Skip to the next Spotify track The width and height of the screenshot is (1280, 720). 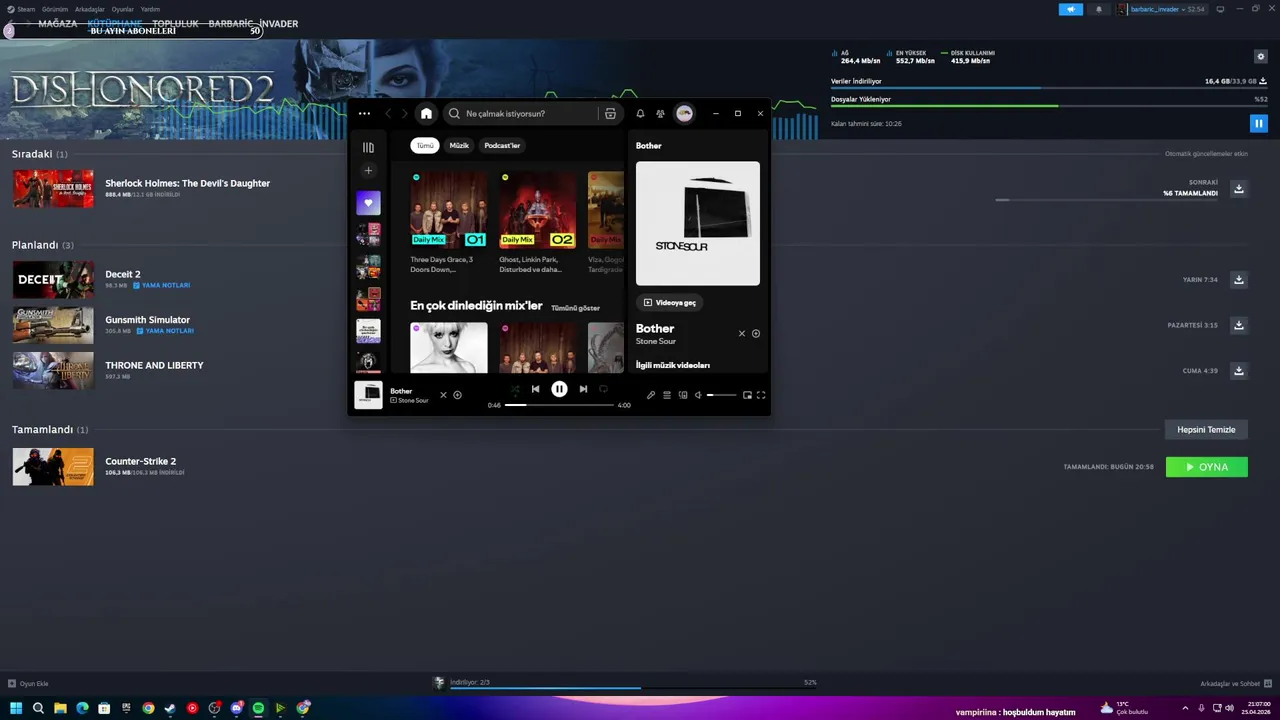pos(583,389)
